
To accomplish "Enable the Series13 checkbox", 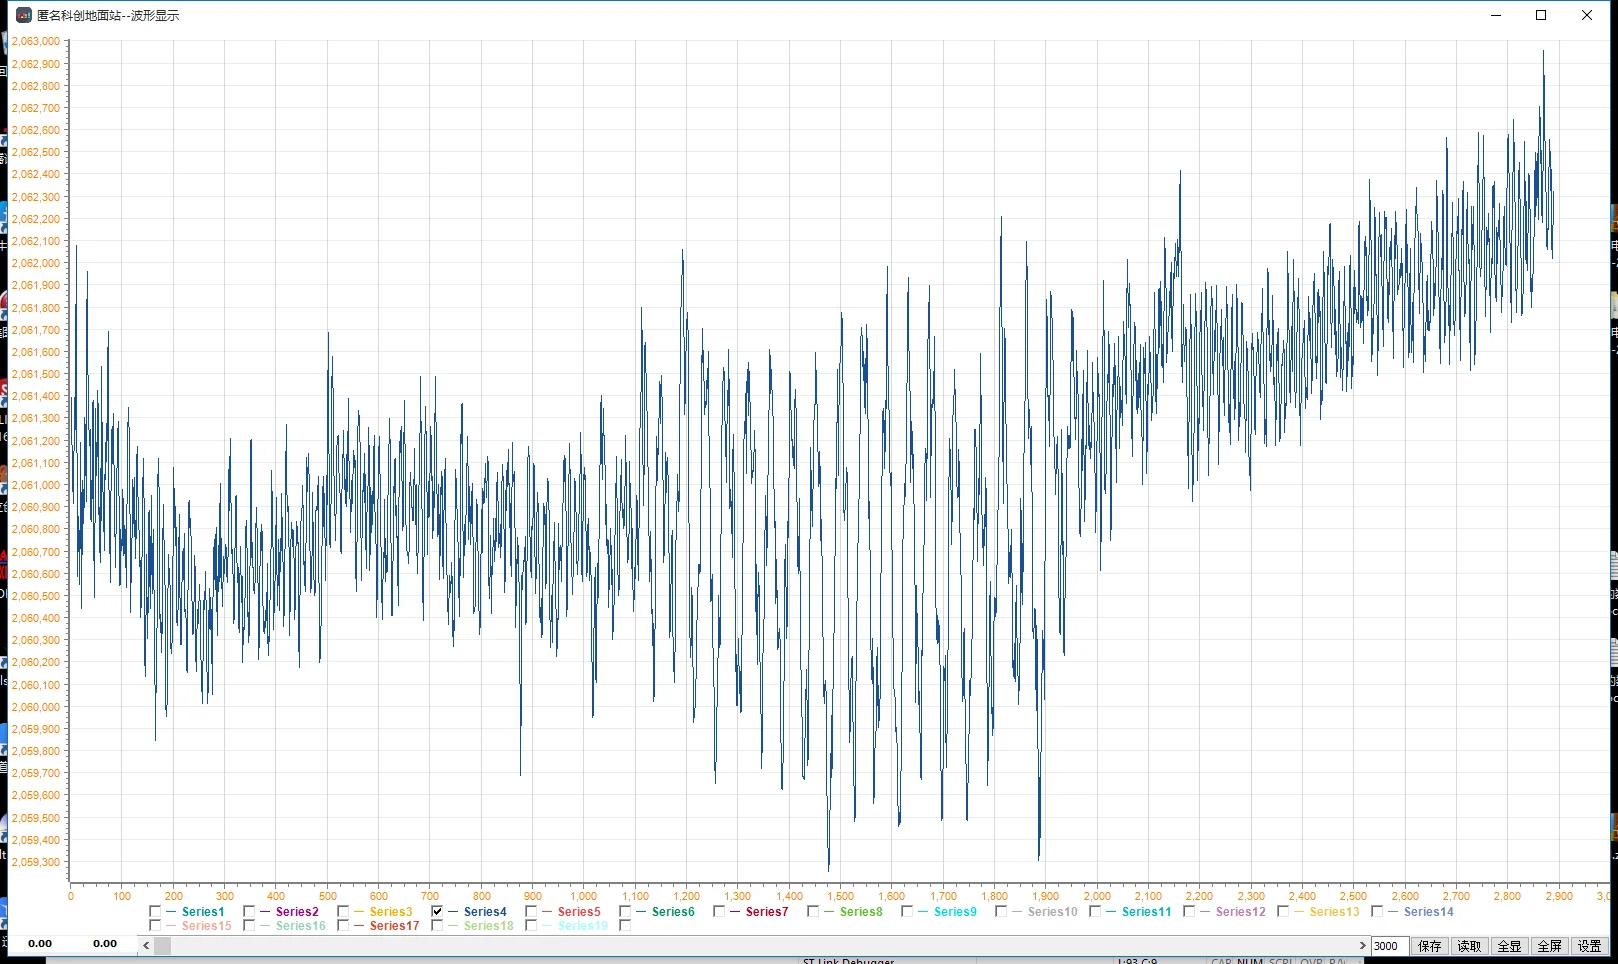I will click(1283, 912).
